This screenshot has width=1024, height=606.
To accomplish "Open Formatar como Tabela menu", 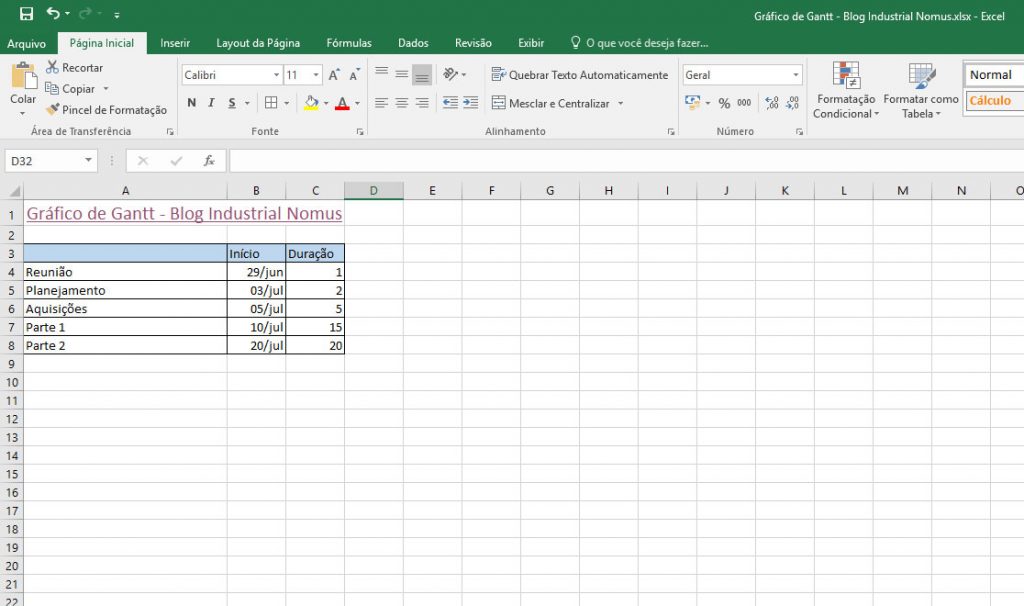I will [921, 90].
